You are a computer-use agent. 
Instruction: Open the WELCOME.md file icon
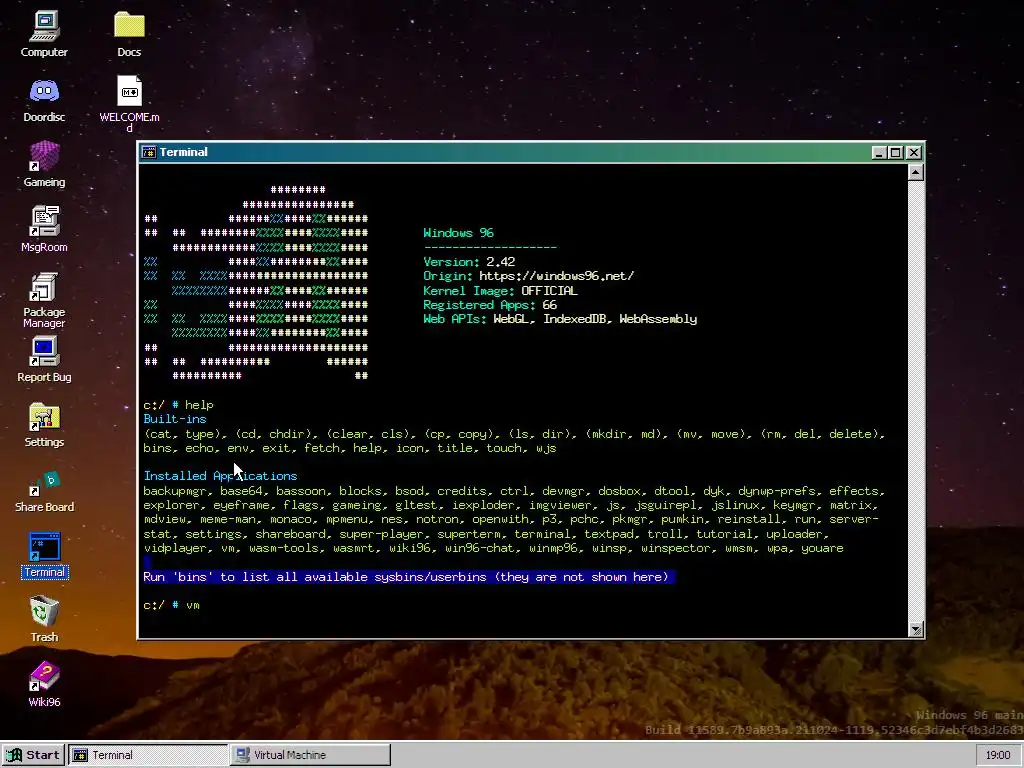[x=129, y=103]
